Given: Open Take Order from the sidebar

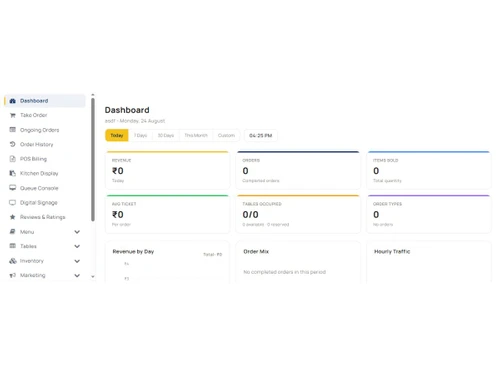Looking at the screenshot, I should (44, 115).
